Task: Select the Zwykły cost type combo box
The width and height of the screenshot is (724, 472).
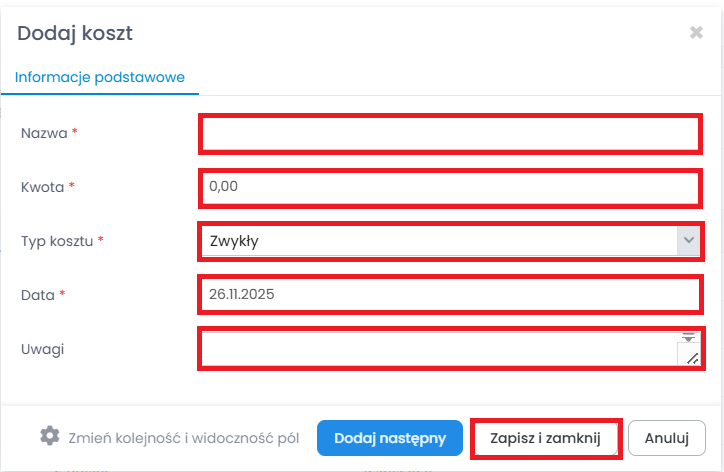Action: click(438, 240)
